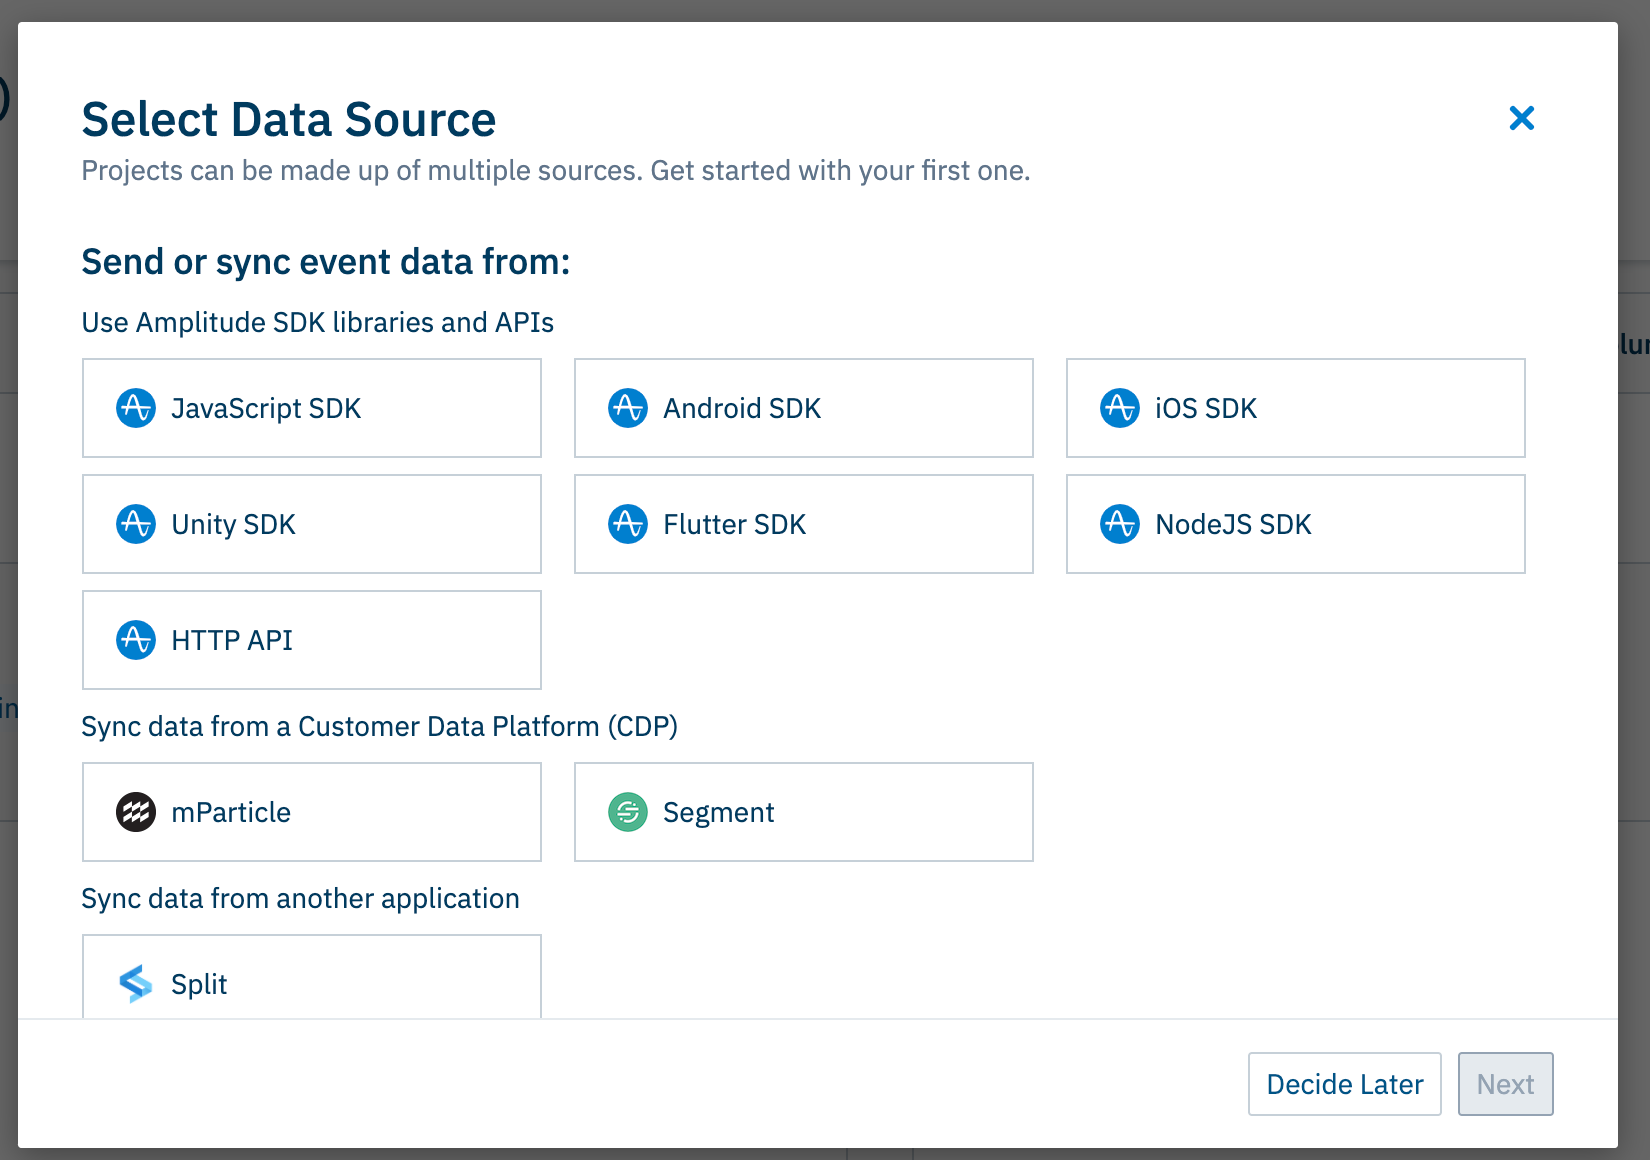Image resolution: width=1650 pixels, height=1160 pixels.
Task: Click the mParticle logo icon
Action: (136, 812)
